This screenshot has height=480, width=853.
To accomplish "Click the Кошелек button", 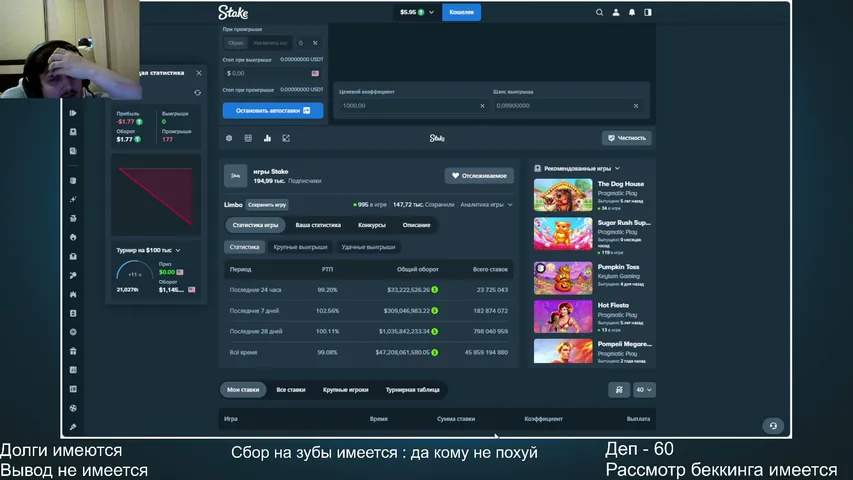I will coord(461,12).
